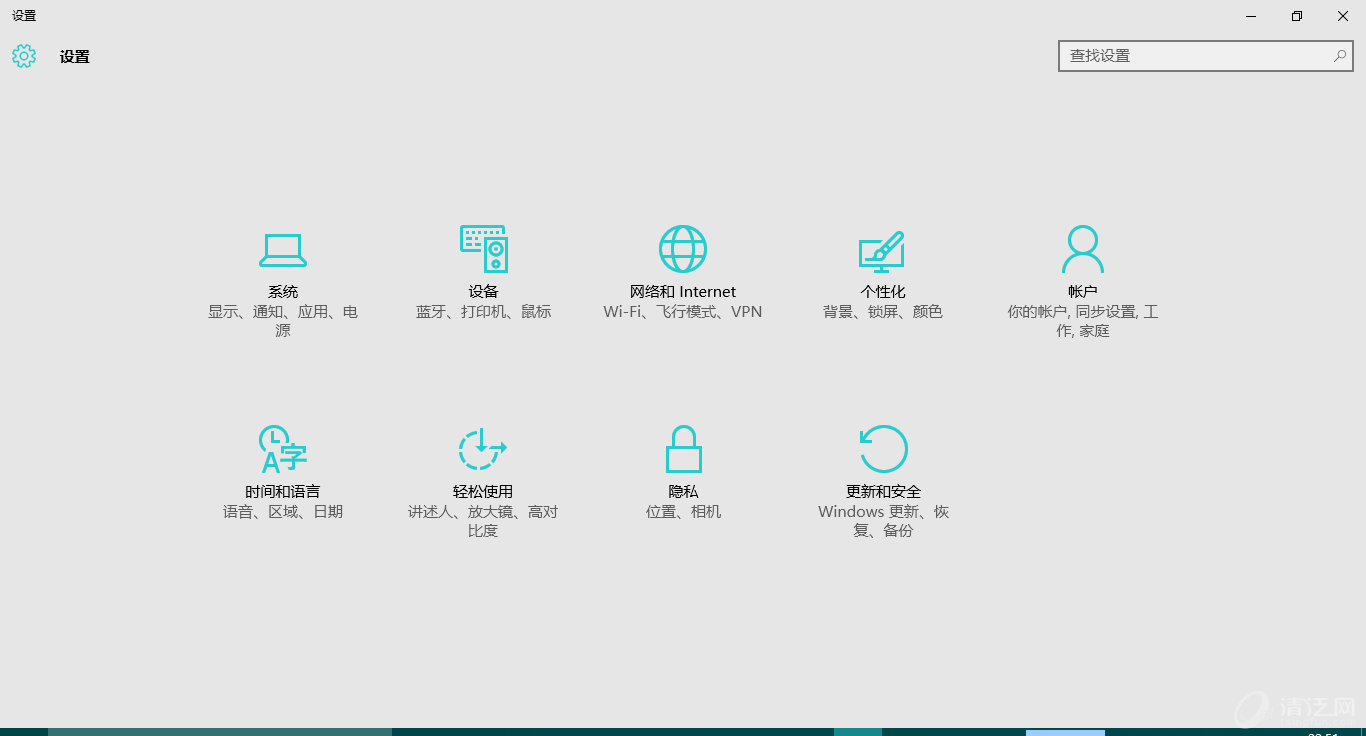
Task: Open the 网络和 Internet globe icon
Action: pyautogui.click(x=683, y=249)
